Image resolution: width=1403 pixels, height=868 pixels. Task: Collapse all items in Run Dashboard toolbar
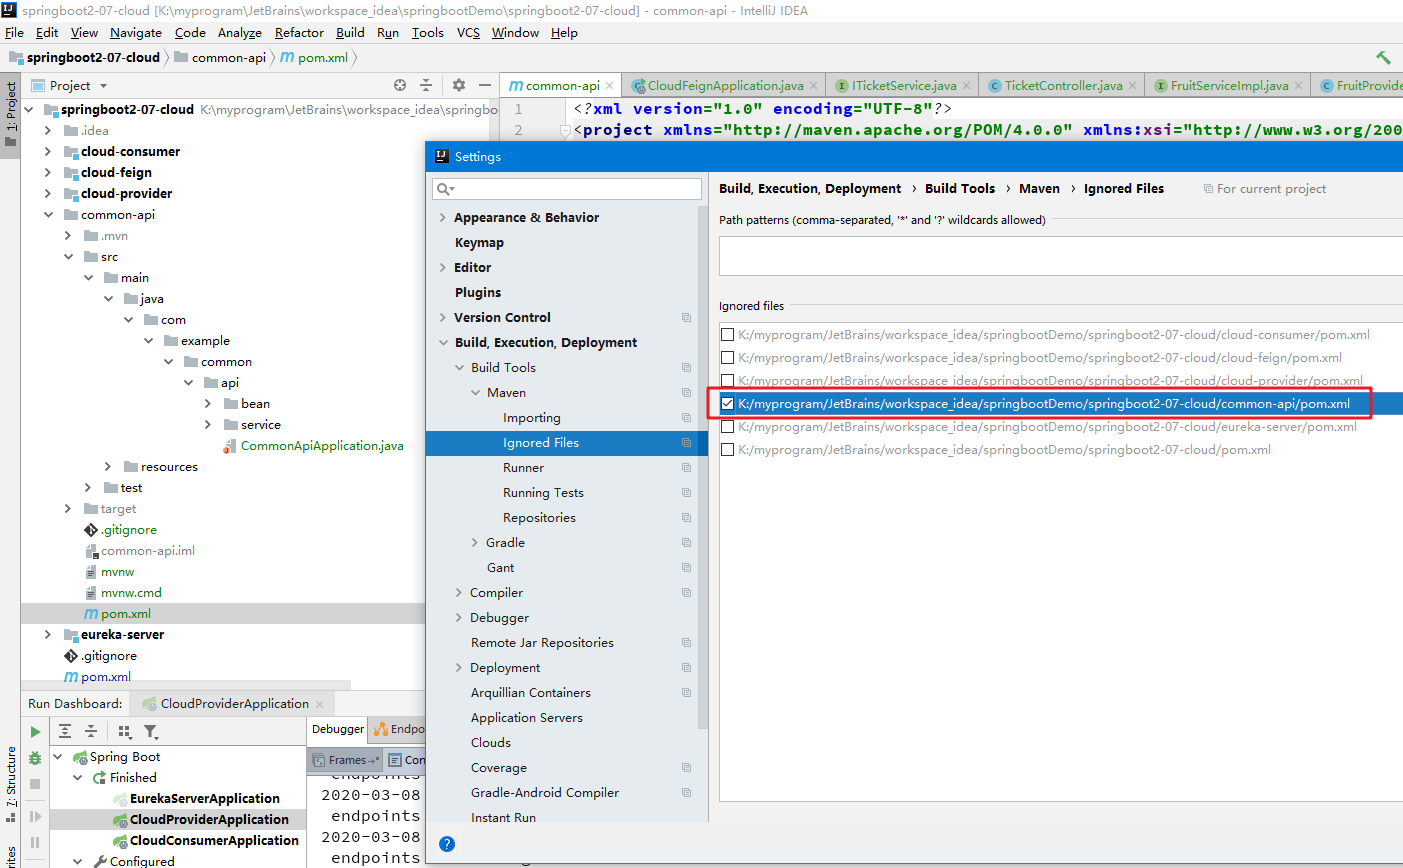pos(91,731)
